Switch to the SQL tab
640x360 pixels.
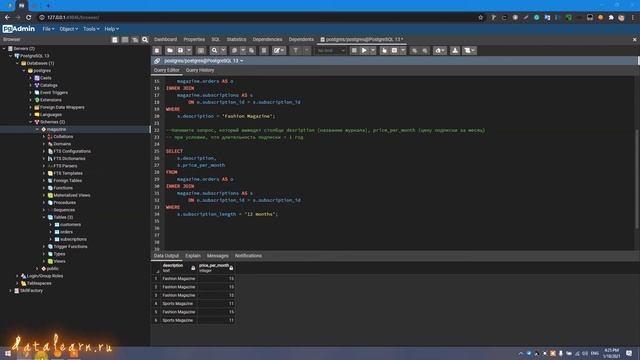[216, 40]
